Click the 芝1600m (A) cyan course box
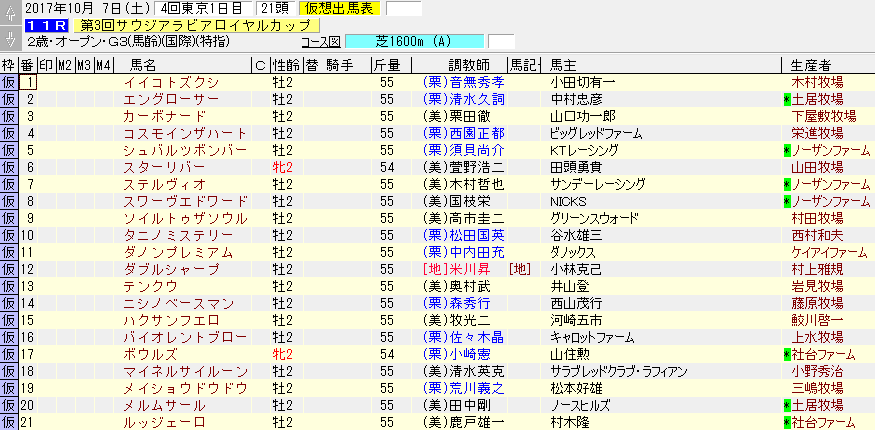The height and width of the screenshot is (430, 875). (415, 42)
